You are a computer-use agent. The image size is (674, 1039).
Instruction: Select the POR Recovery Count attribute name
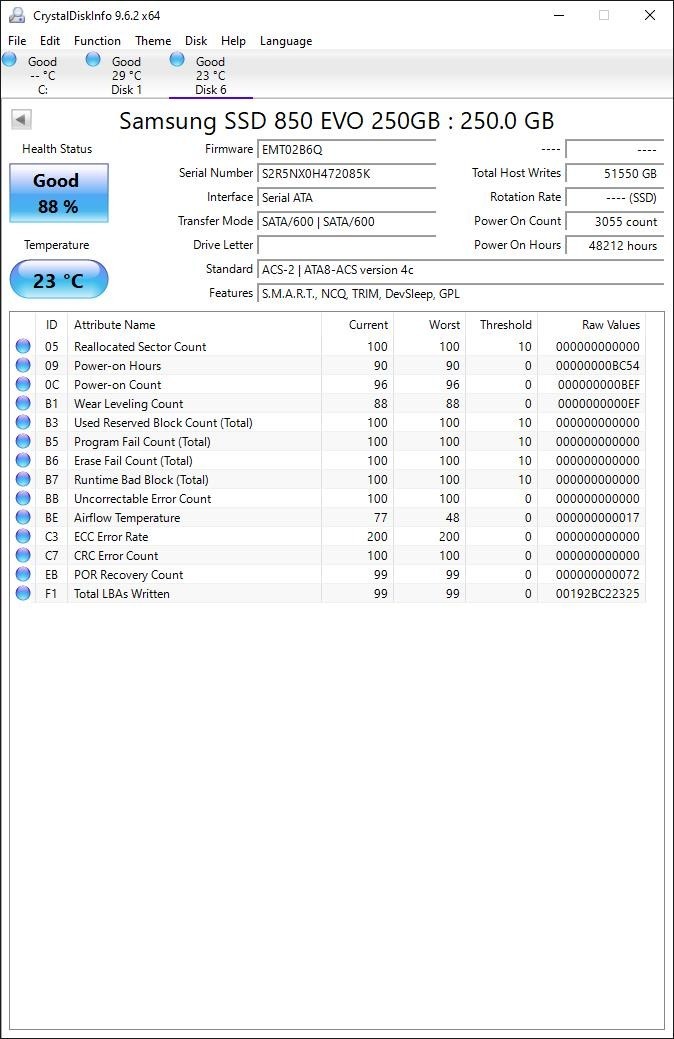pos(129,574)
